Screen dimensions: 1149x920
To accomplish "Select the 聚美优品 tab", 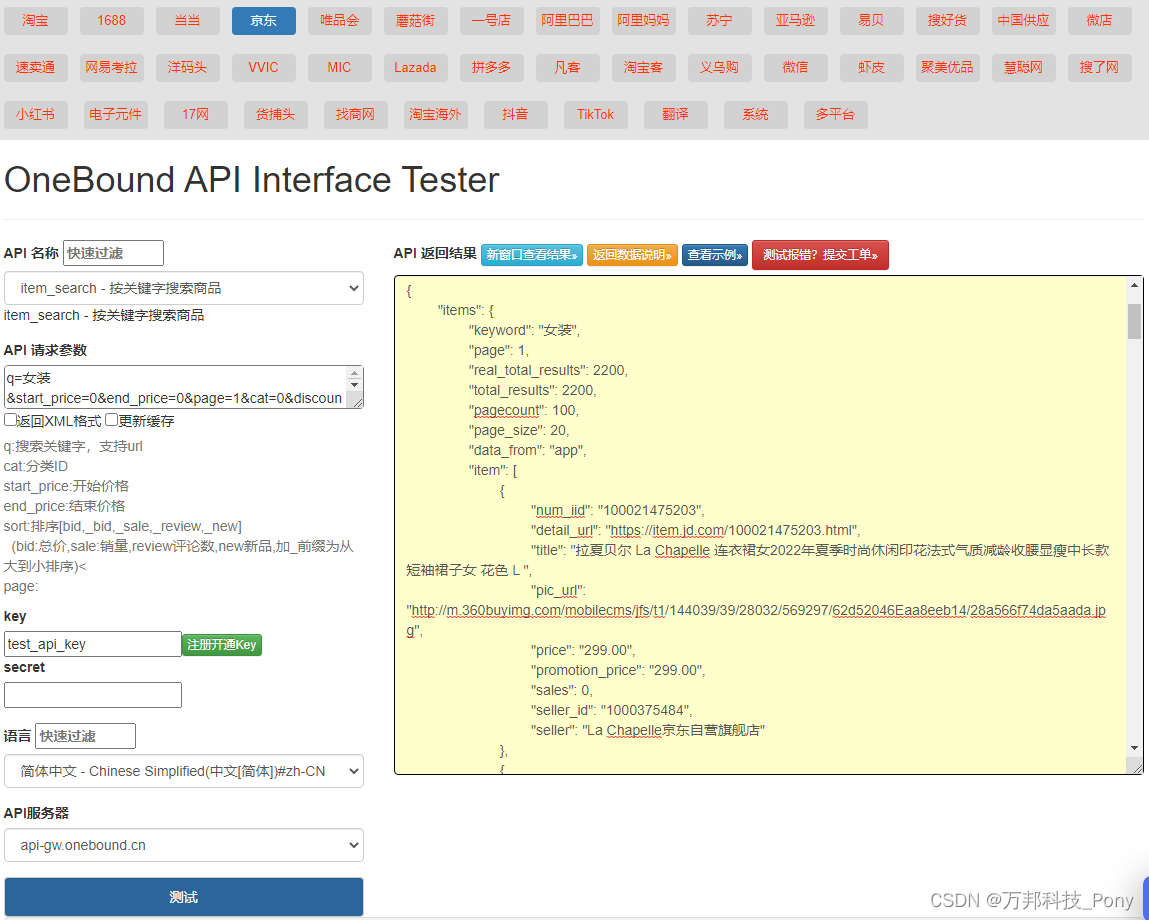I will click(947, 67).
